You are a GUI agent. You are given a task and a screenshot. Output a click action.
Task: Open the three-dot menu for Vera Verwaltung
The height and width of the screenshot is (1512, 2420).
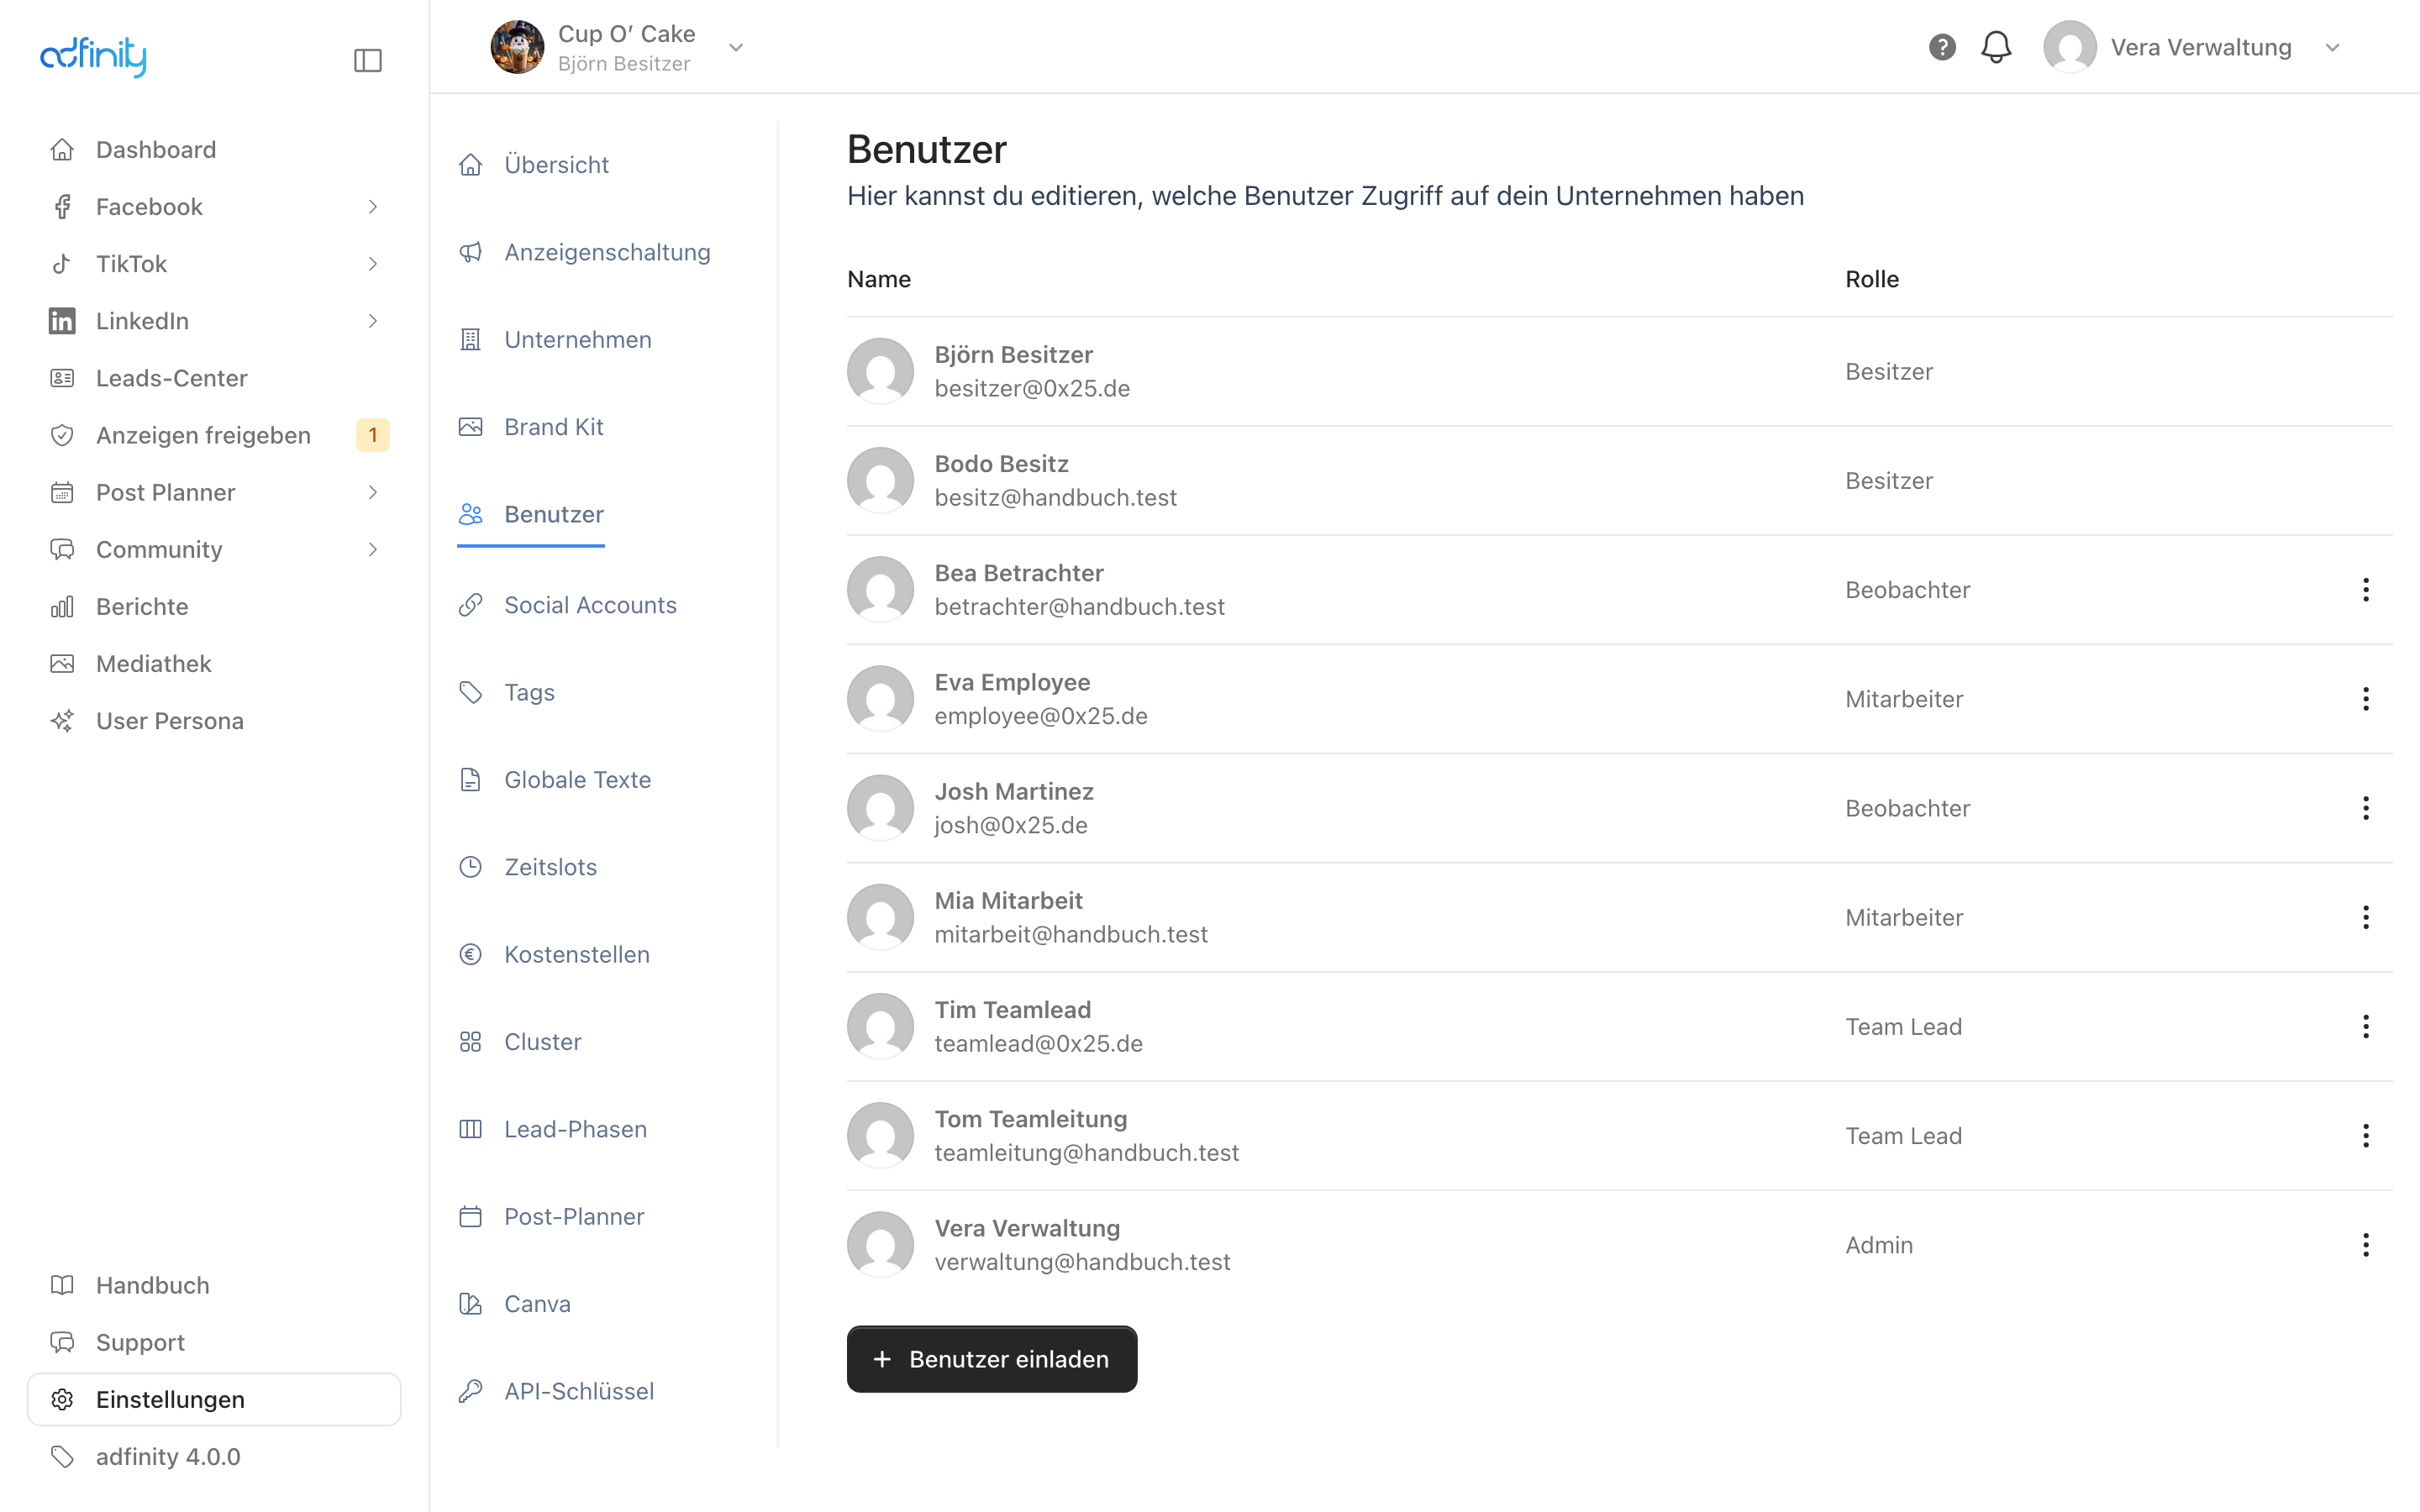pyautogui.click(x=2365, y=1245)
